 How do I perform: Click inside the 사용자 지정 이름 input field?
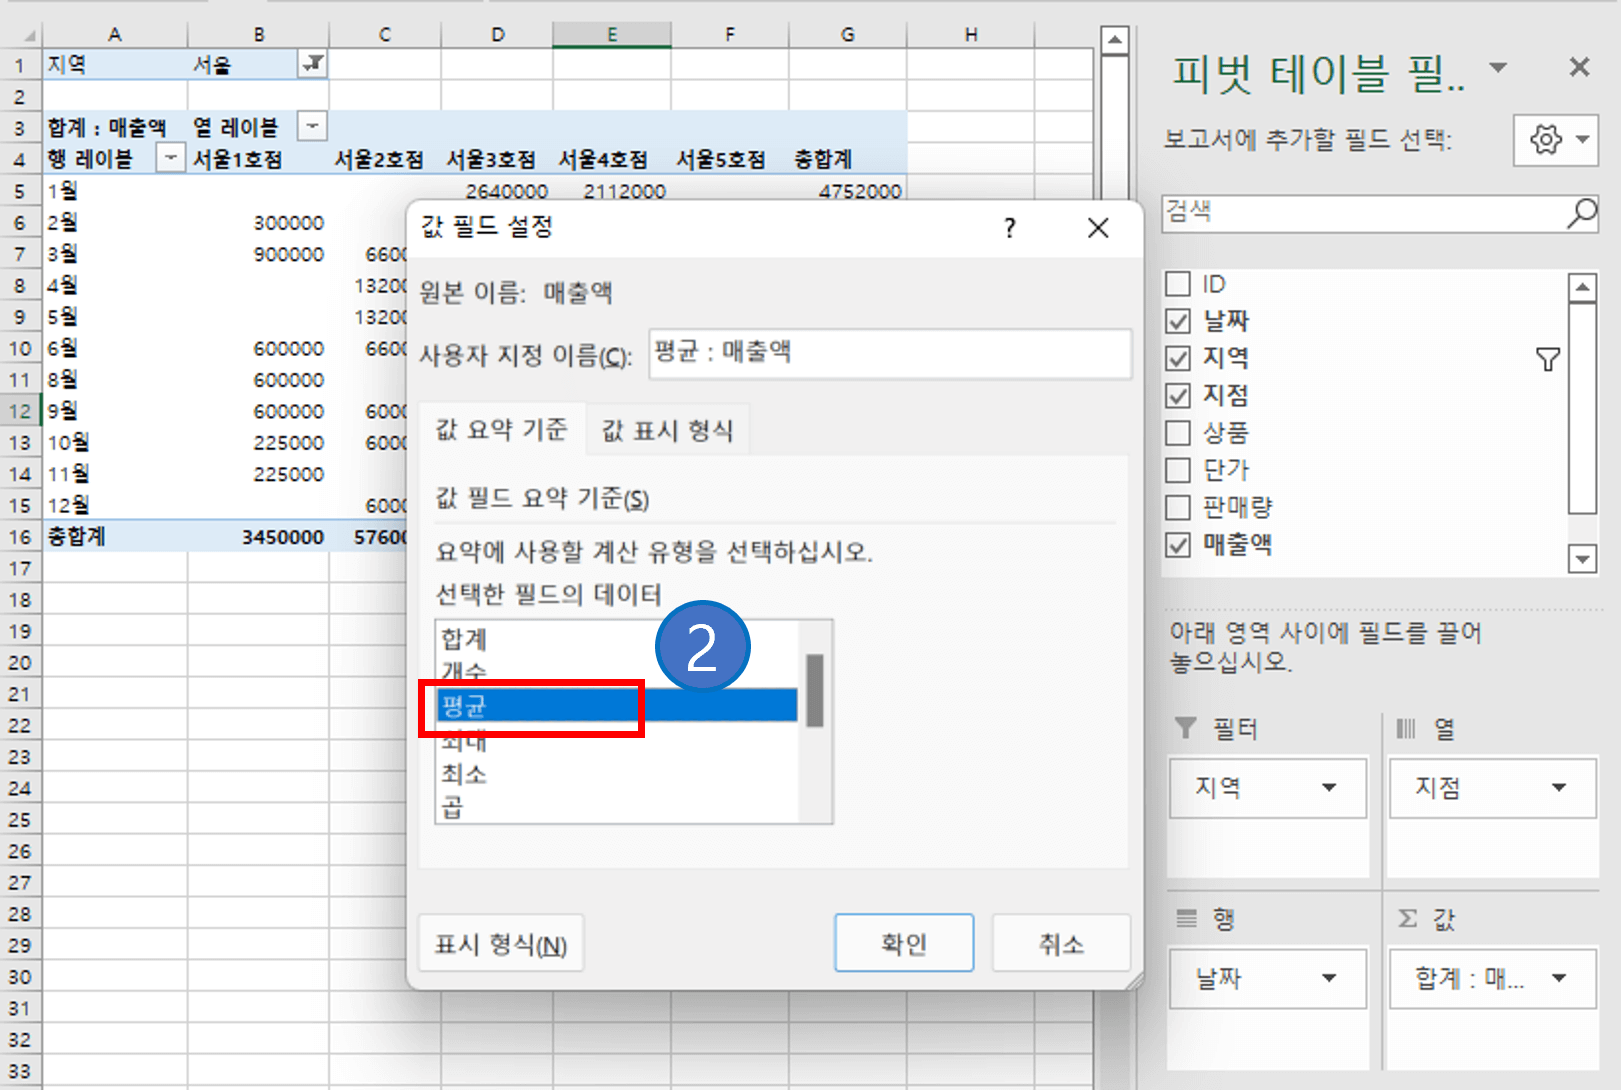pos(888,354)
